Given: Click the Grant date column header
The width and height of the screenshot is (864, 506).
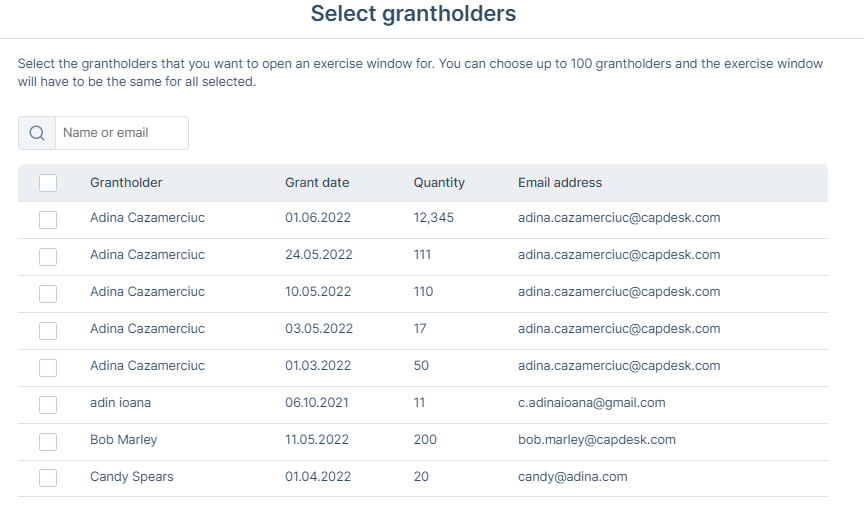Looking at the screenshot, I should coord(317,182).
